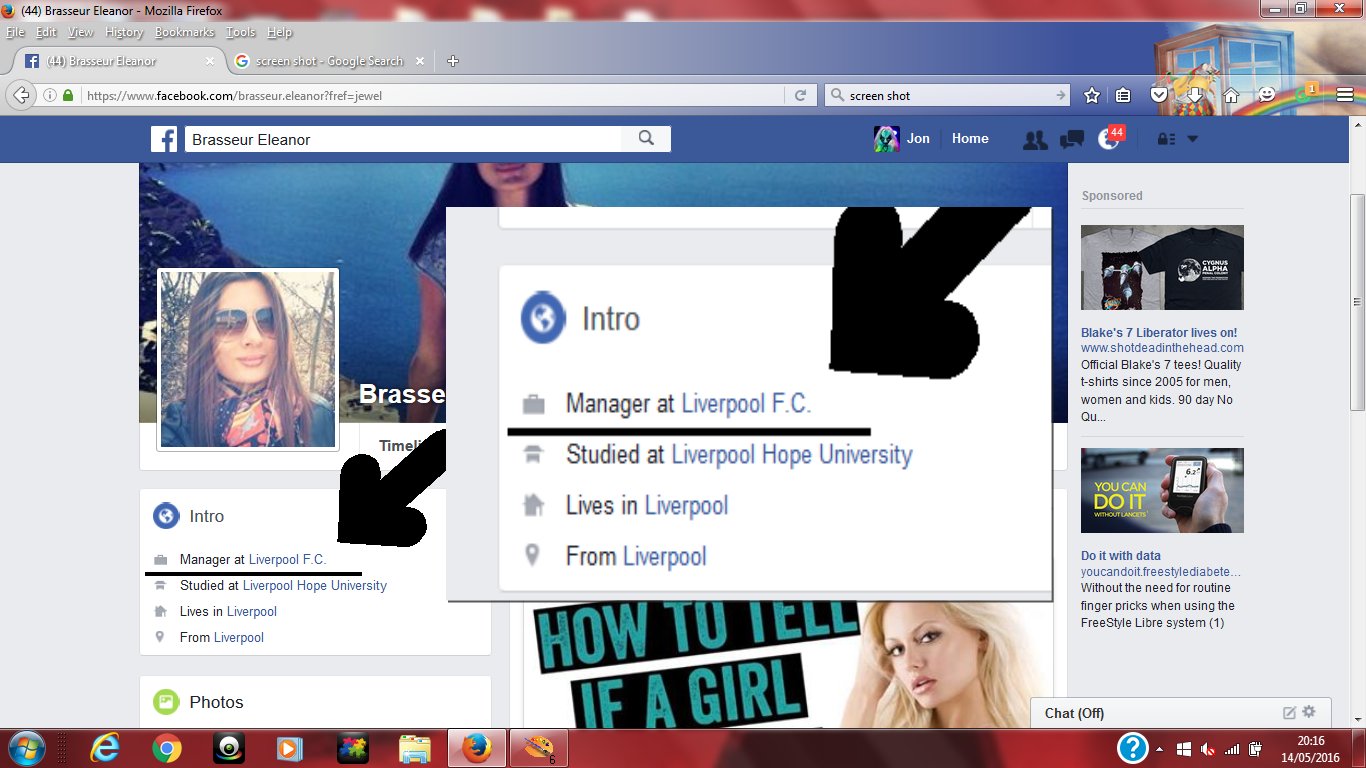Open the green Photos section icon
1366x768 pixels.
click(x=167, y=702)
